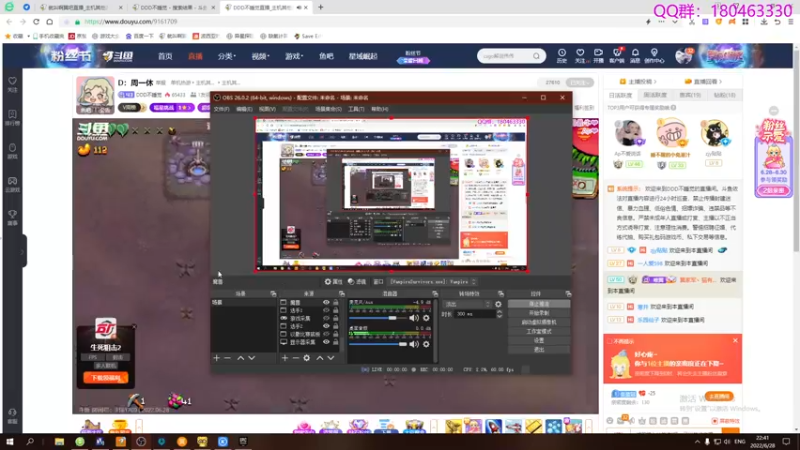Expand 直播回看 section arrow
800x450 pixels.
coord(720,82)
